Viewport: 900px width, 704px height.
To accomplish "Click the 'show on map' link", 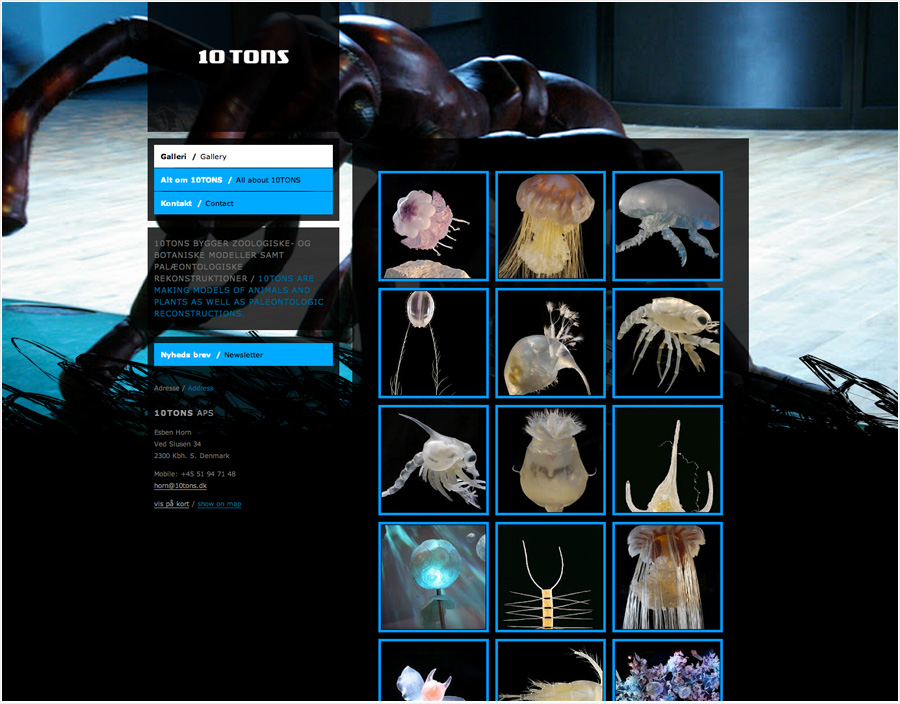I will pyautogui.click(x=219, y=504).
